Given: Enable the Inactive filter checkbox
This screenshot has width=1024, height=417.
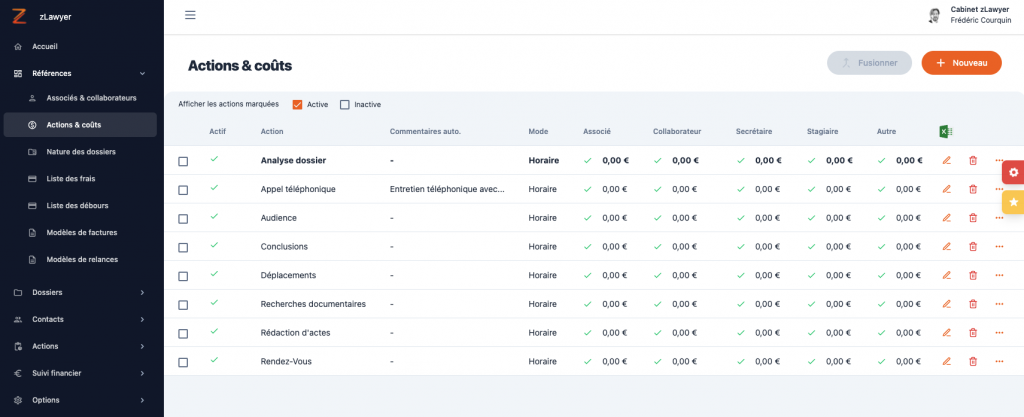Looking at the screenshot, I should point(345,105).
